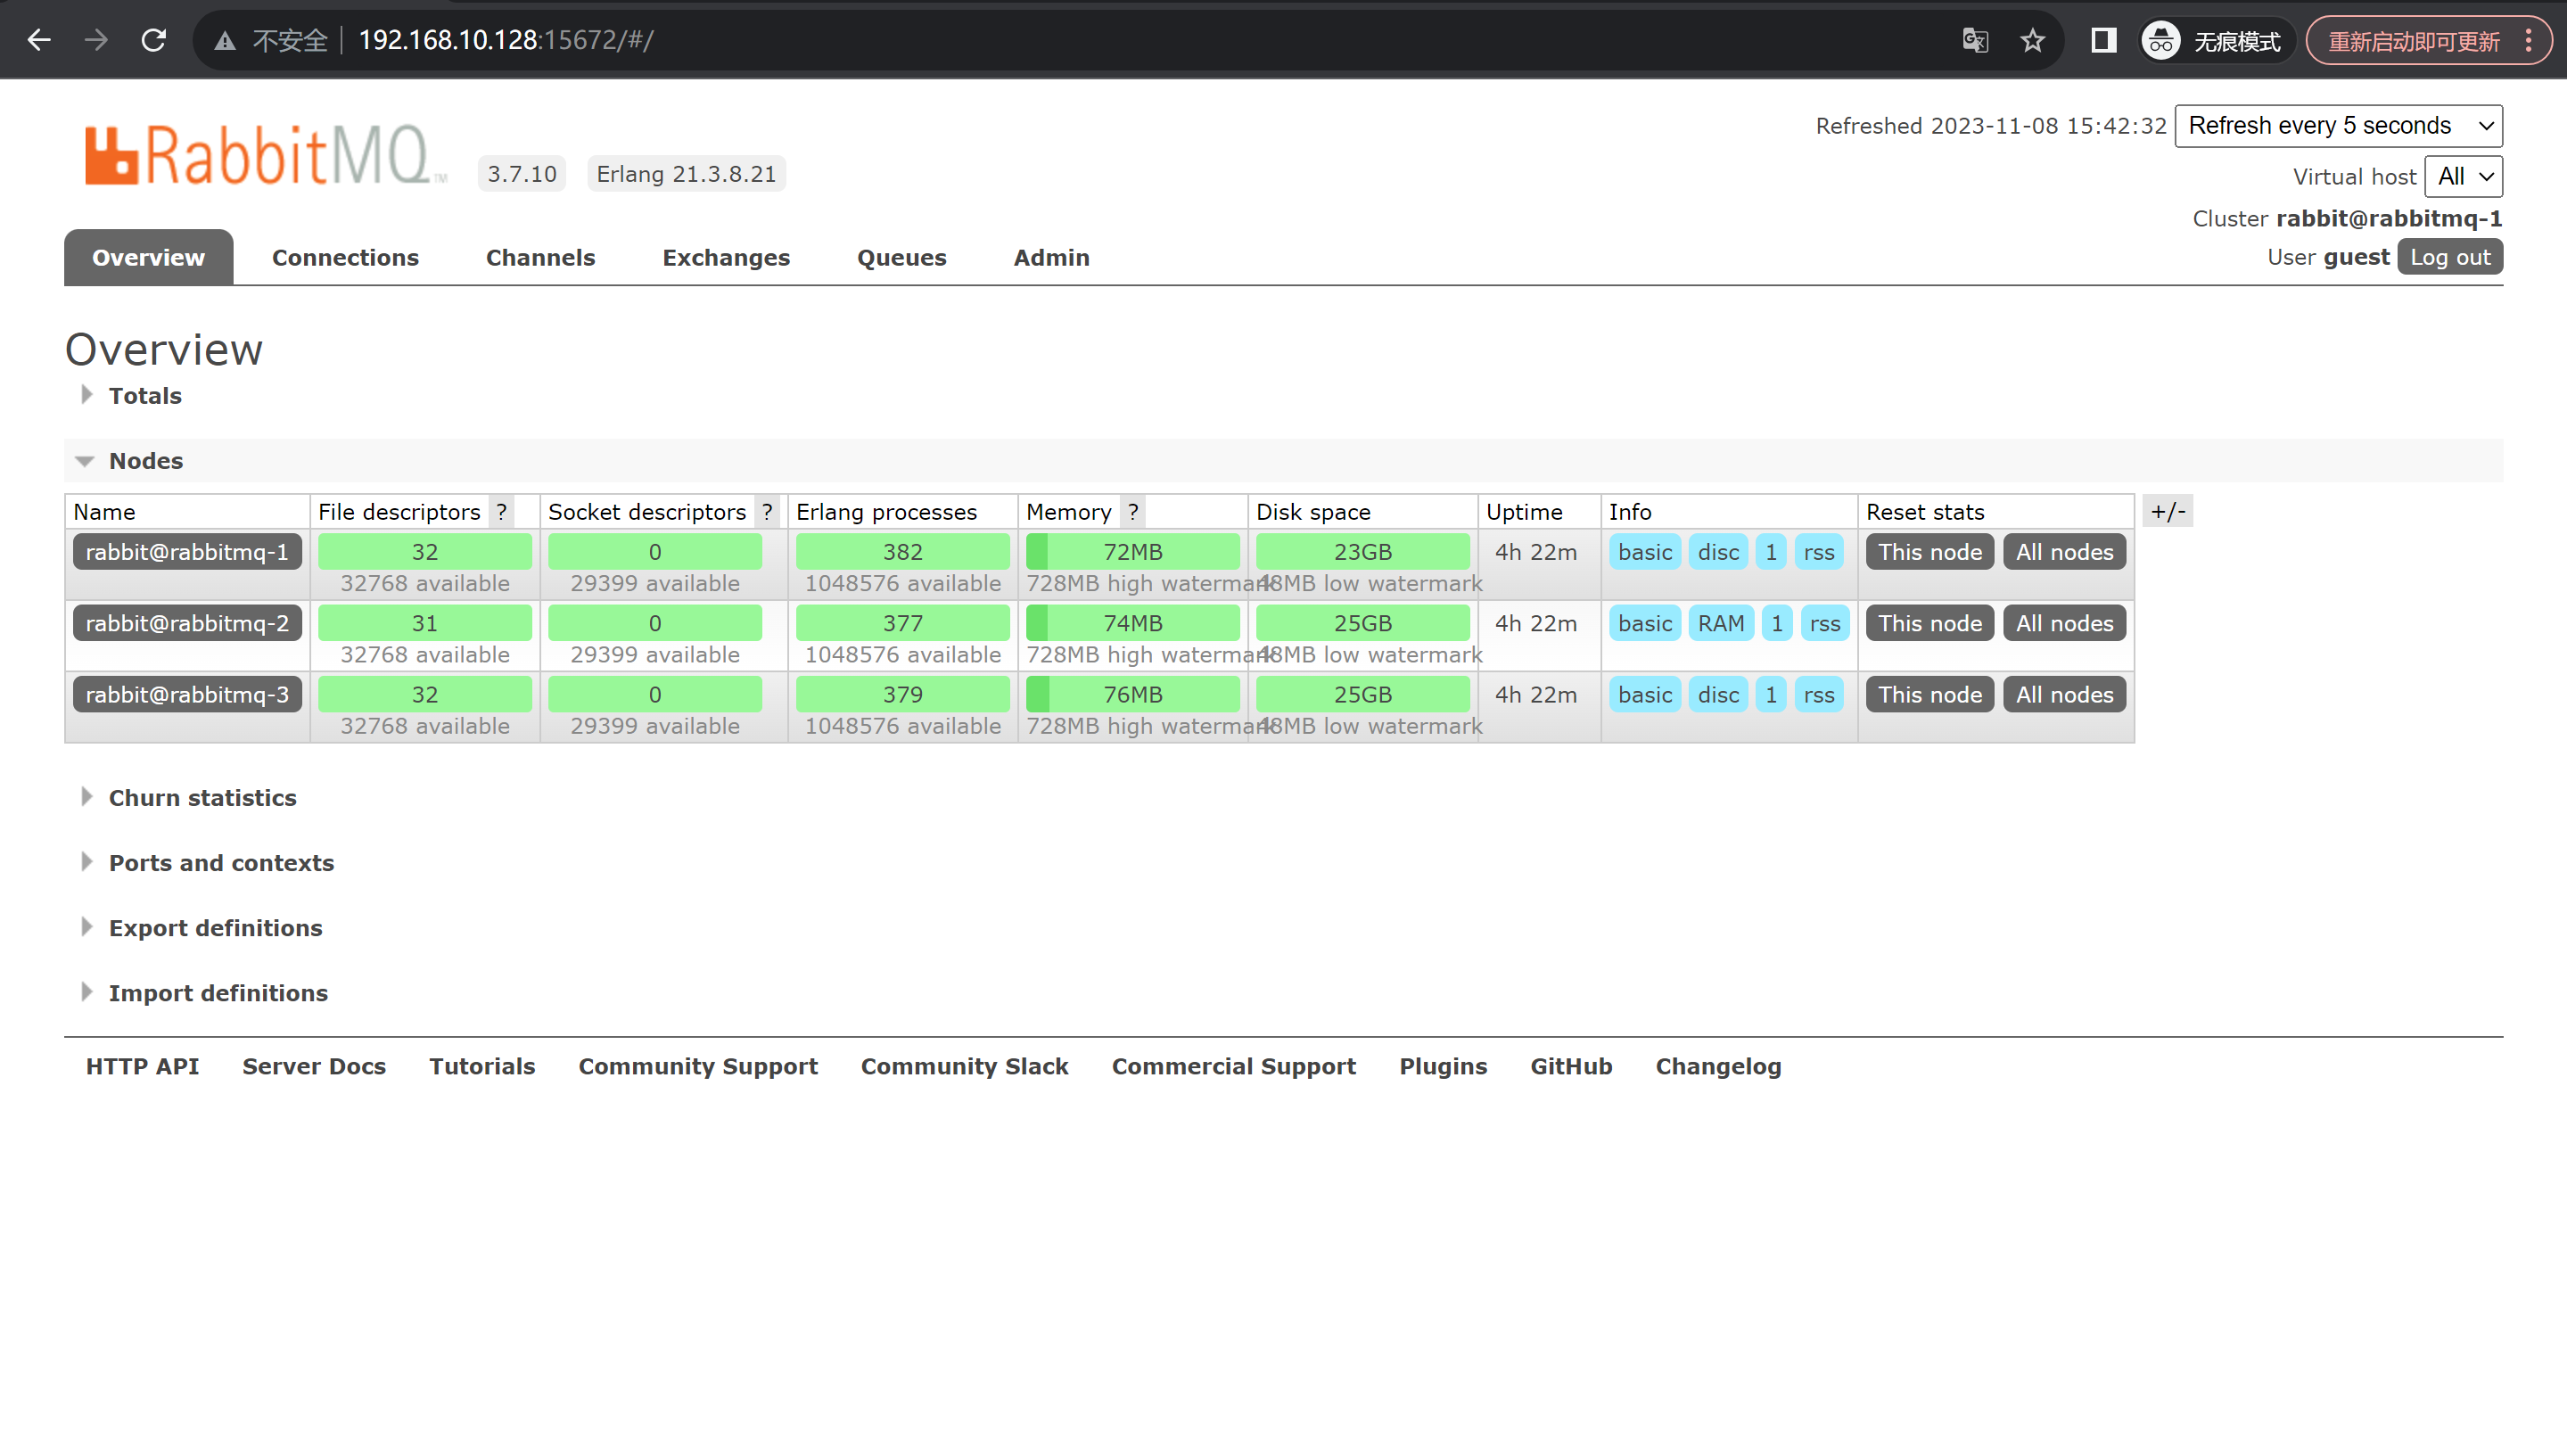This screenshot has height=1456, width=2567.
Task: Collapse the Nodes section
Action: coord(145,461)
